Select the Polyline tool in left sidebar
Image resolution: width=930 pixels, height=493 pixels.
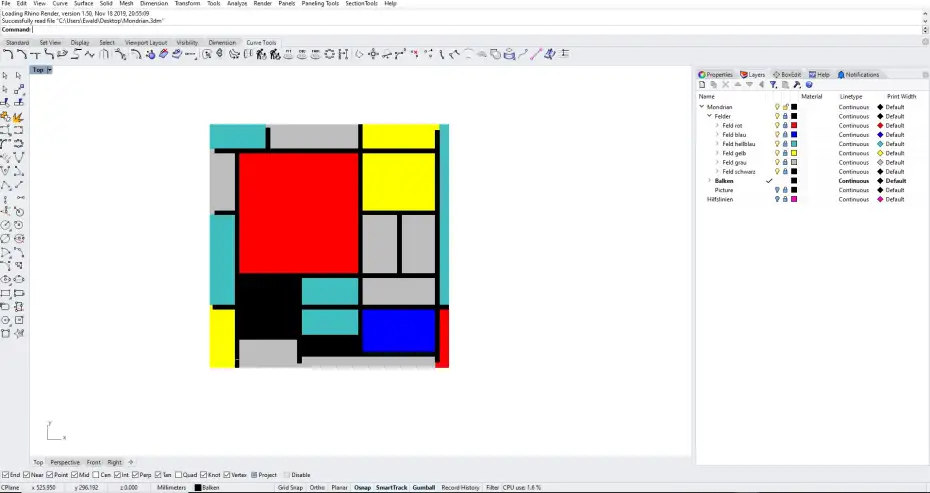coord(5,186)
